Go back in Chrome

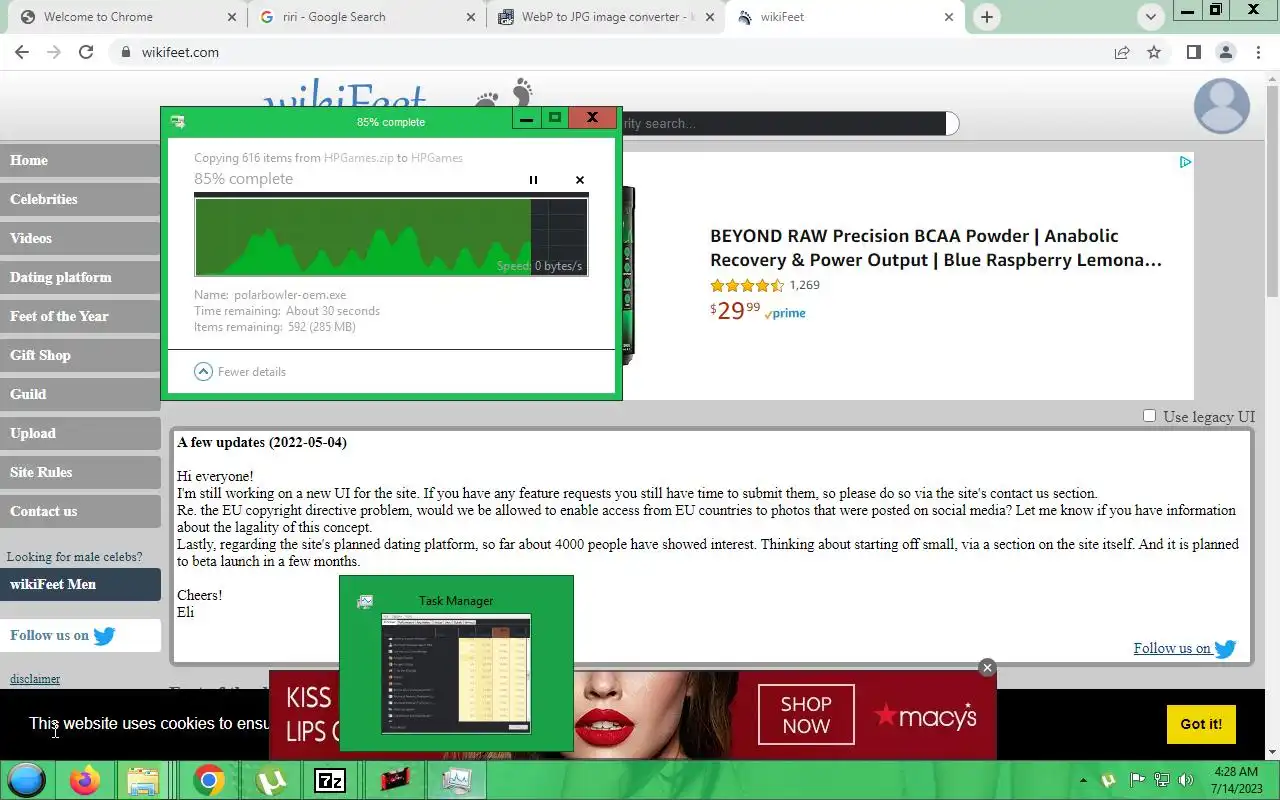(x=22, y=52)
